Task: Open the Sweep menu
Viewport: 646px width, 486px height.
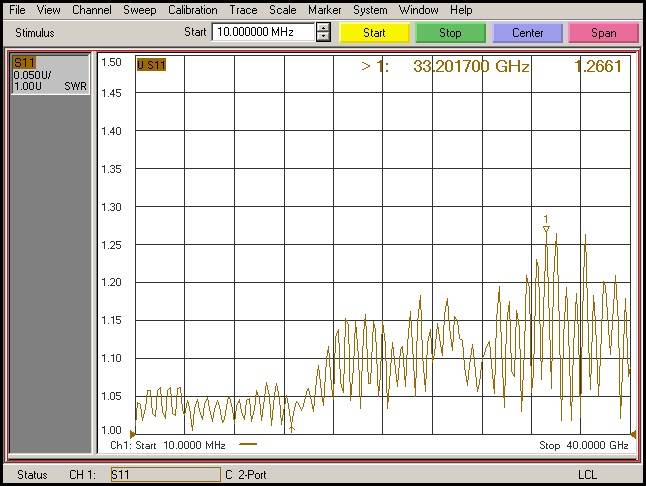Action: pos(140,10)
